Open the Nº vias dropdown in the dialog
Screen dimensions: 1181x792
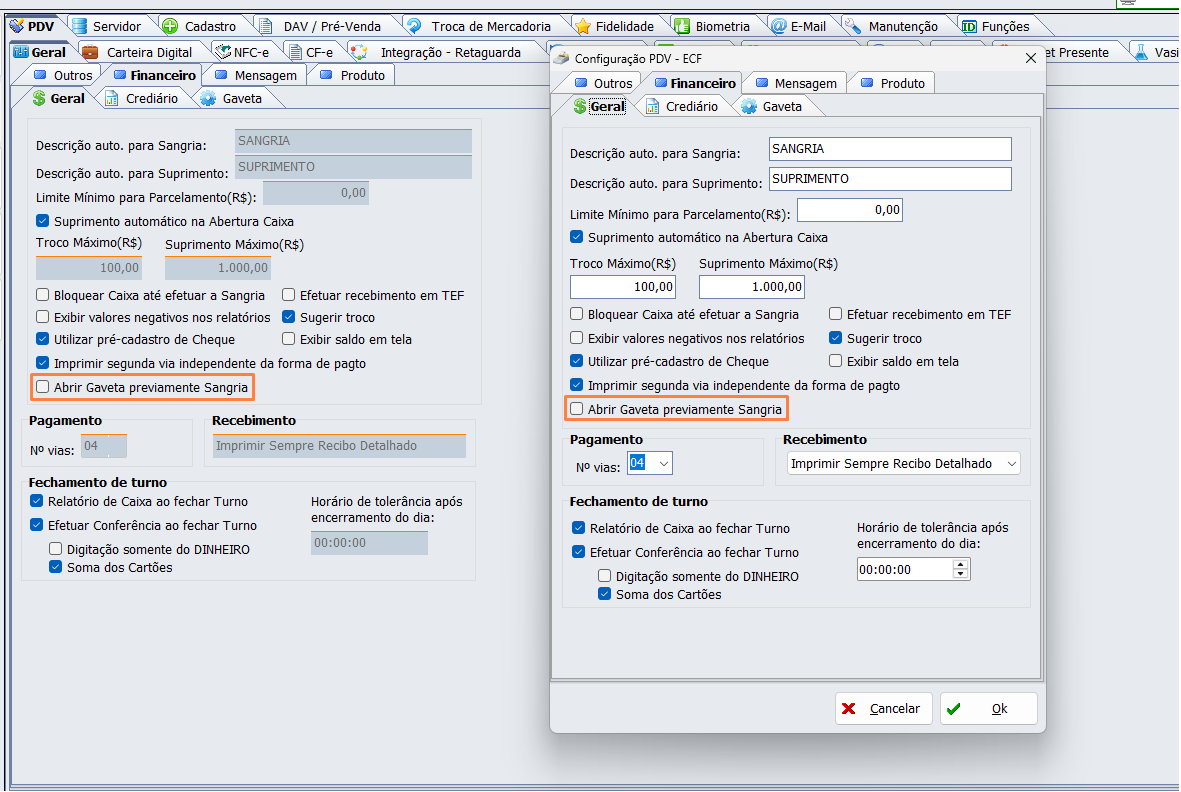[662, 463]
